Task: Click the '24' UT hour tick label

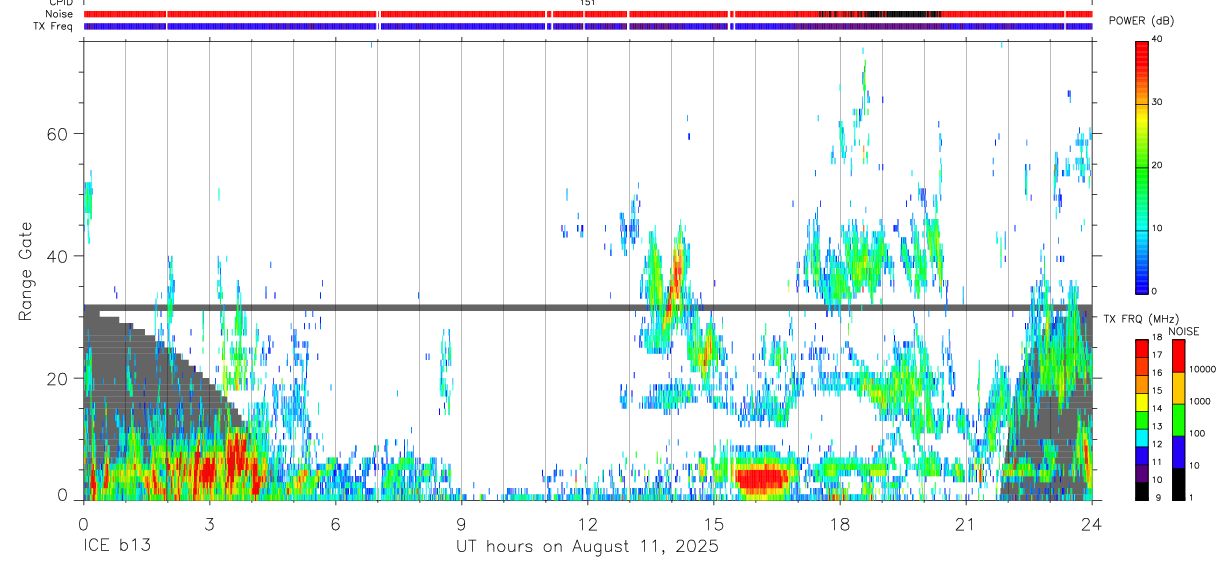Action: [1092, 525]
